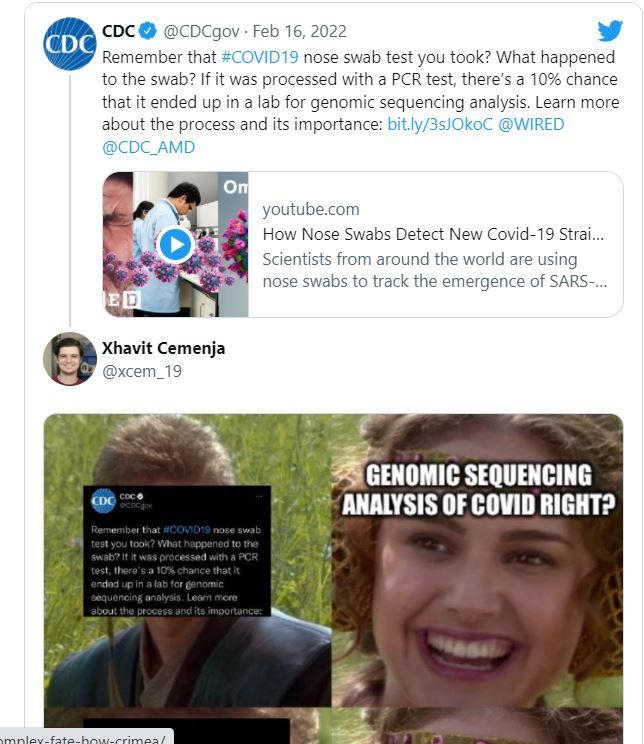Open the #COVID19 hashtag

[x=257, y=57]
